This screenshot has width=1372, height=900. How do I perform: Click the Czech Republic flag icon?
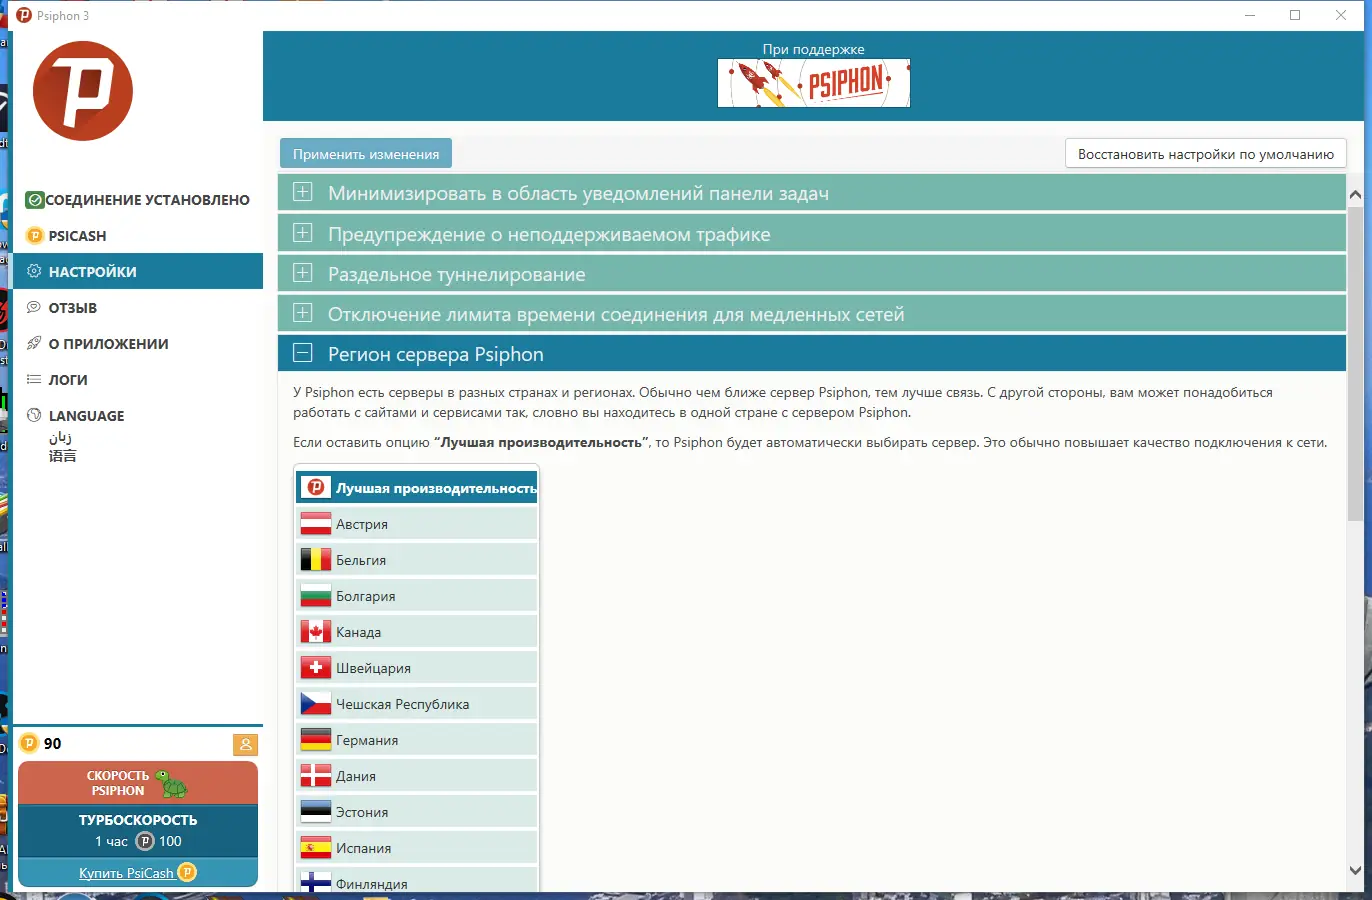coord(316,704)
